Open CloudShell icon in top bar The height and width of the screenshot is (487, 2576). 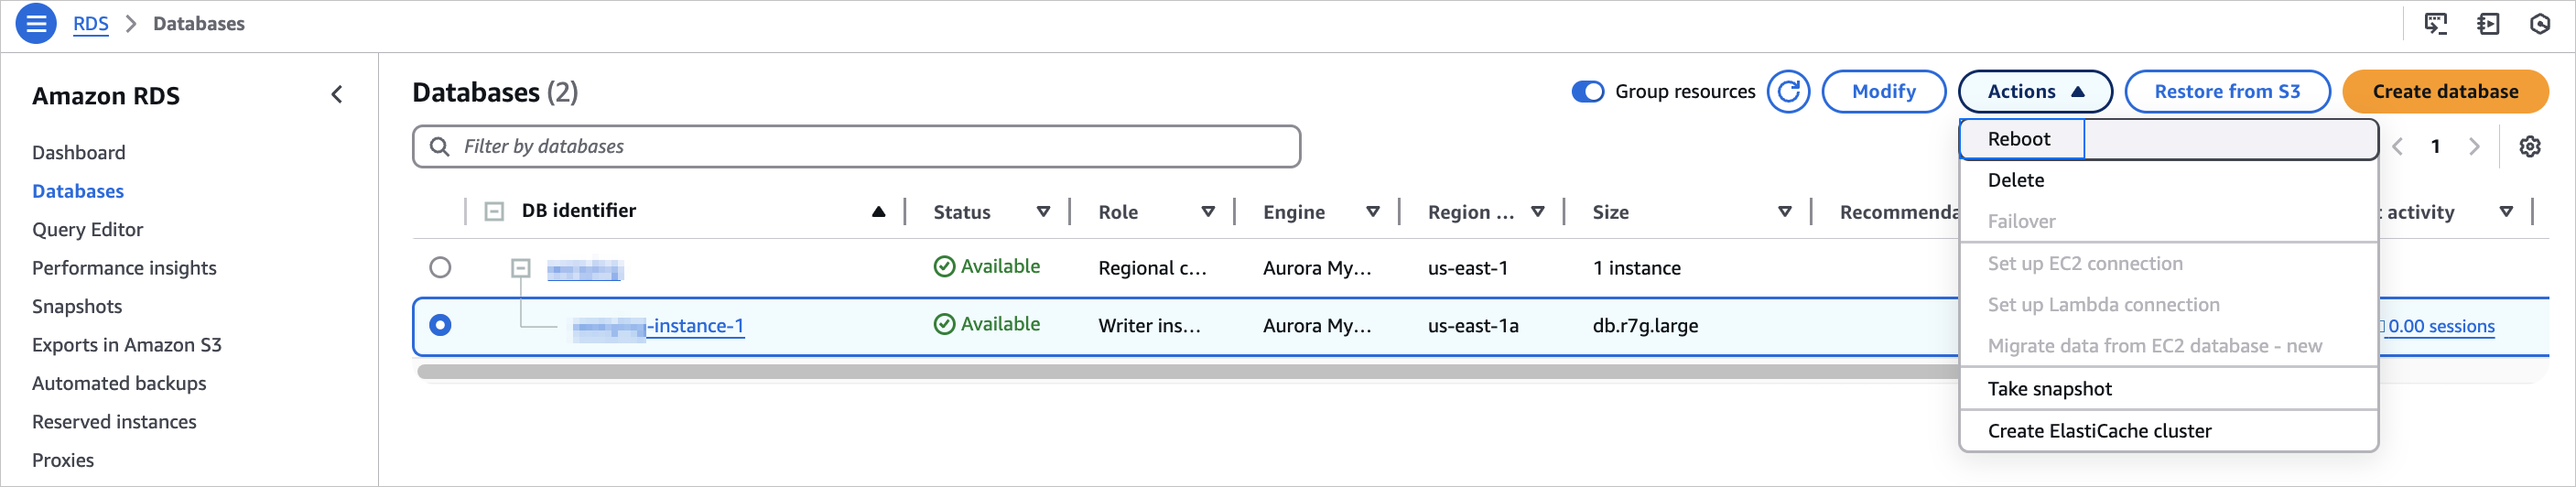(2435, 24)
